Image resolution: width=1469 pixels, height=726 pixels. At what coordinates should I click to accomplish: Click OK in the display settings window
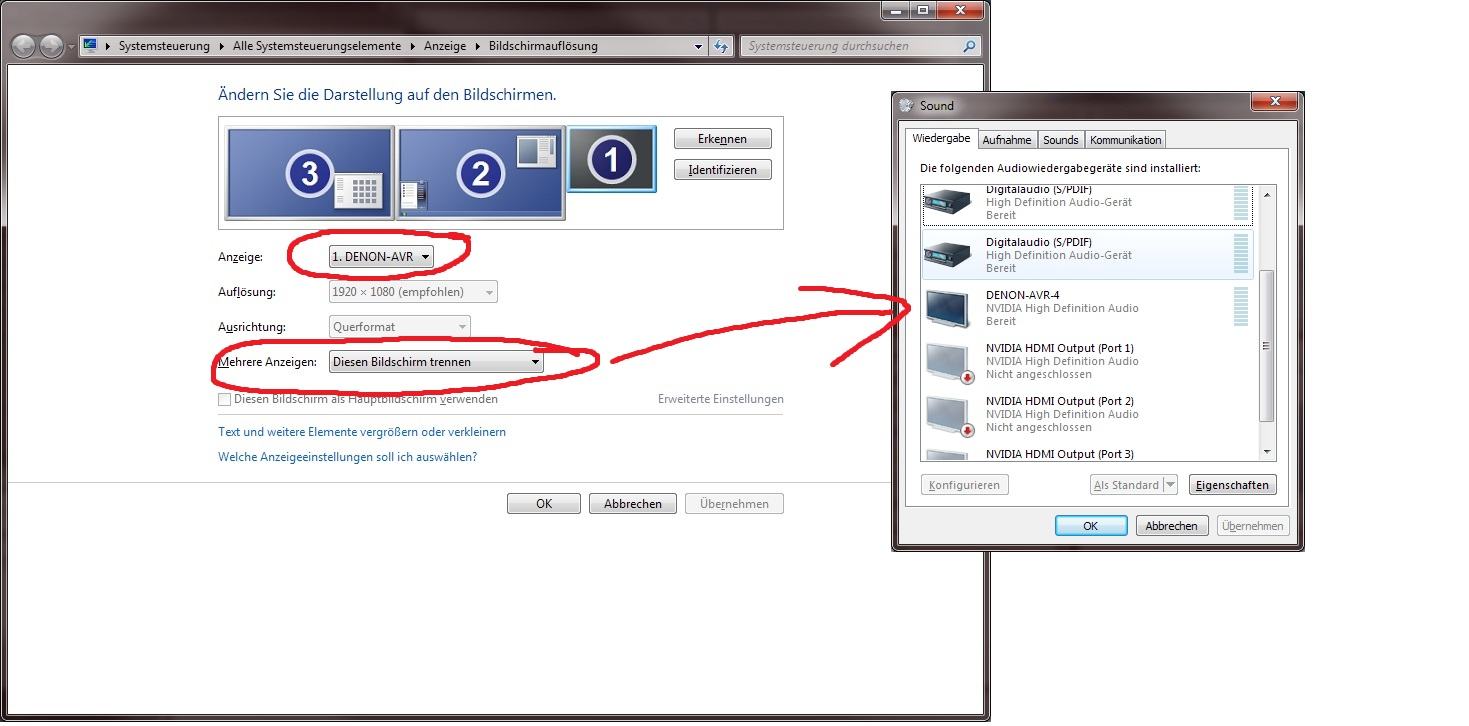(544, 504)
